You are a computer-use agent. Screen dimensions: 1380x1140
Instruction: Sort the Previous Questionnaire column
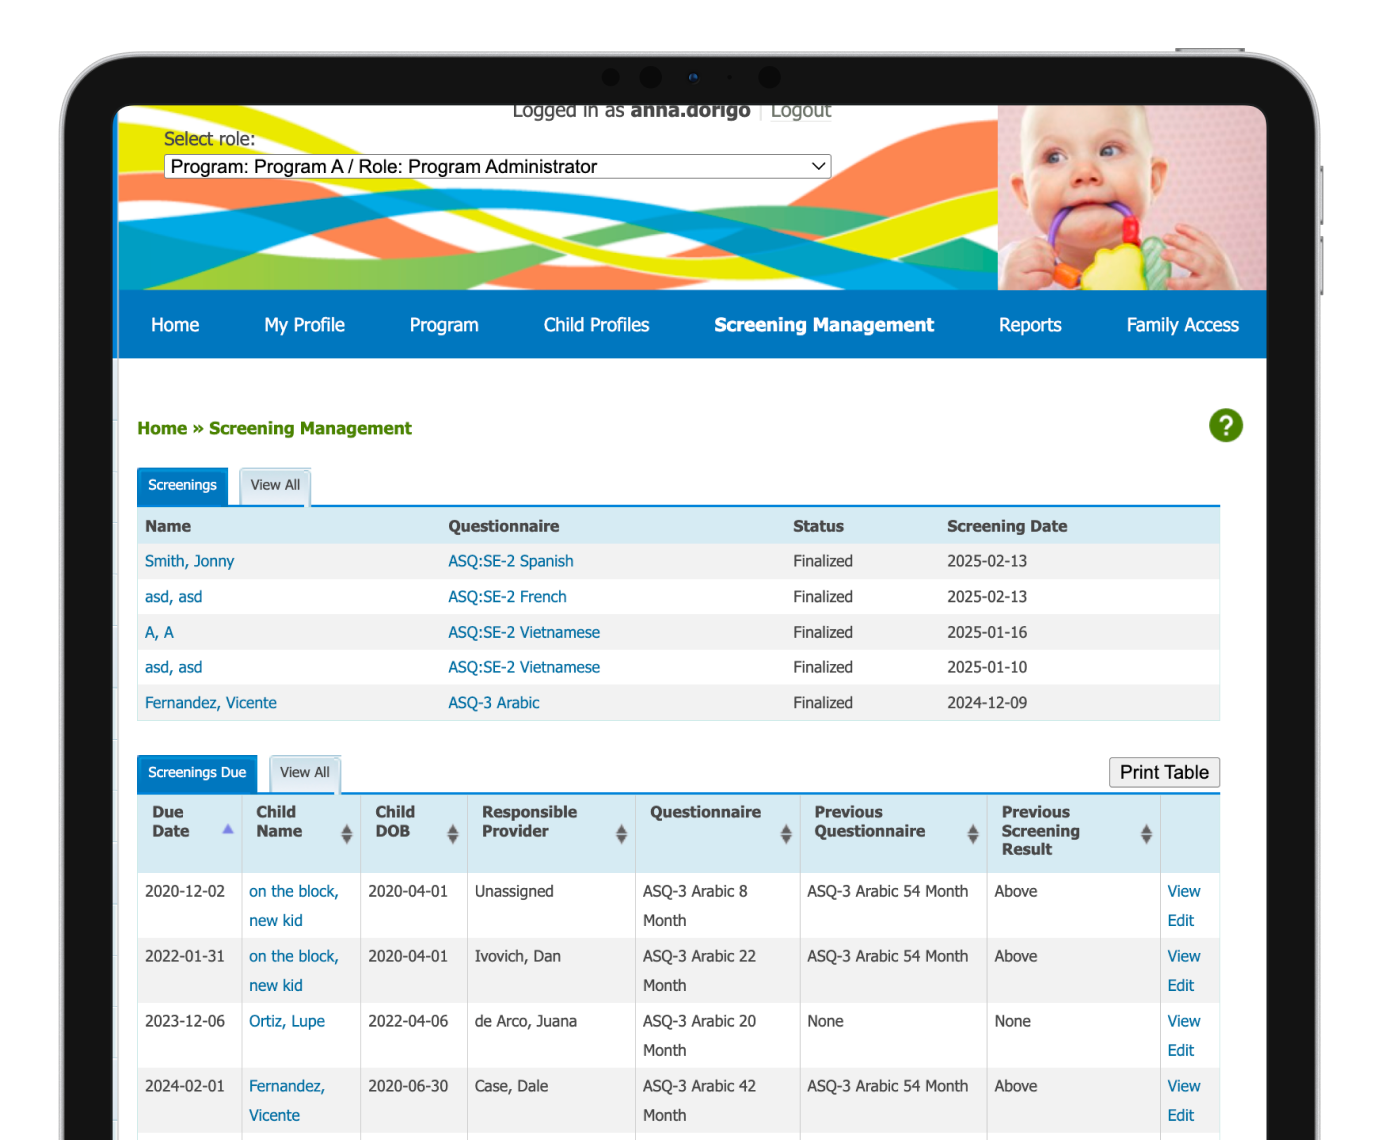971,833
